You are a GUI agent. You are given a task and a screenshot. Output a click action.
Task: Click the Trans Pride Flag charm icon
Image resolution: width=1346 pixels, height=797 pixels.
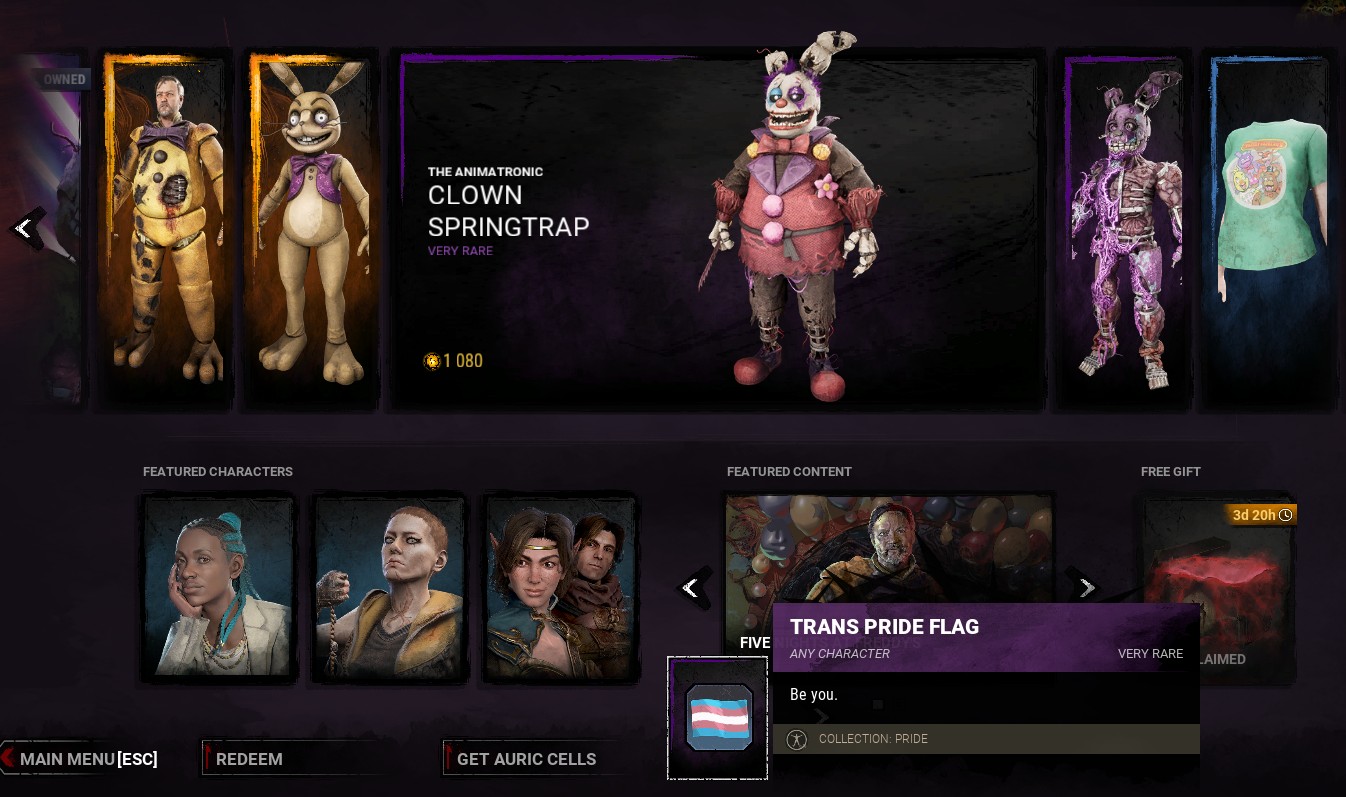tap(718, 717)
